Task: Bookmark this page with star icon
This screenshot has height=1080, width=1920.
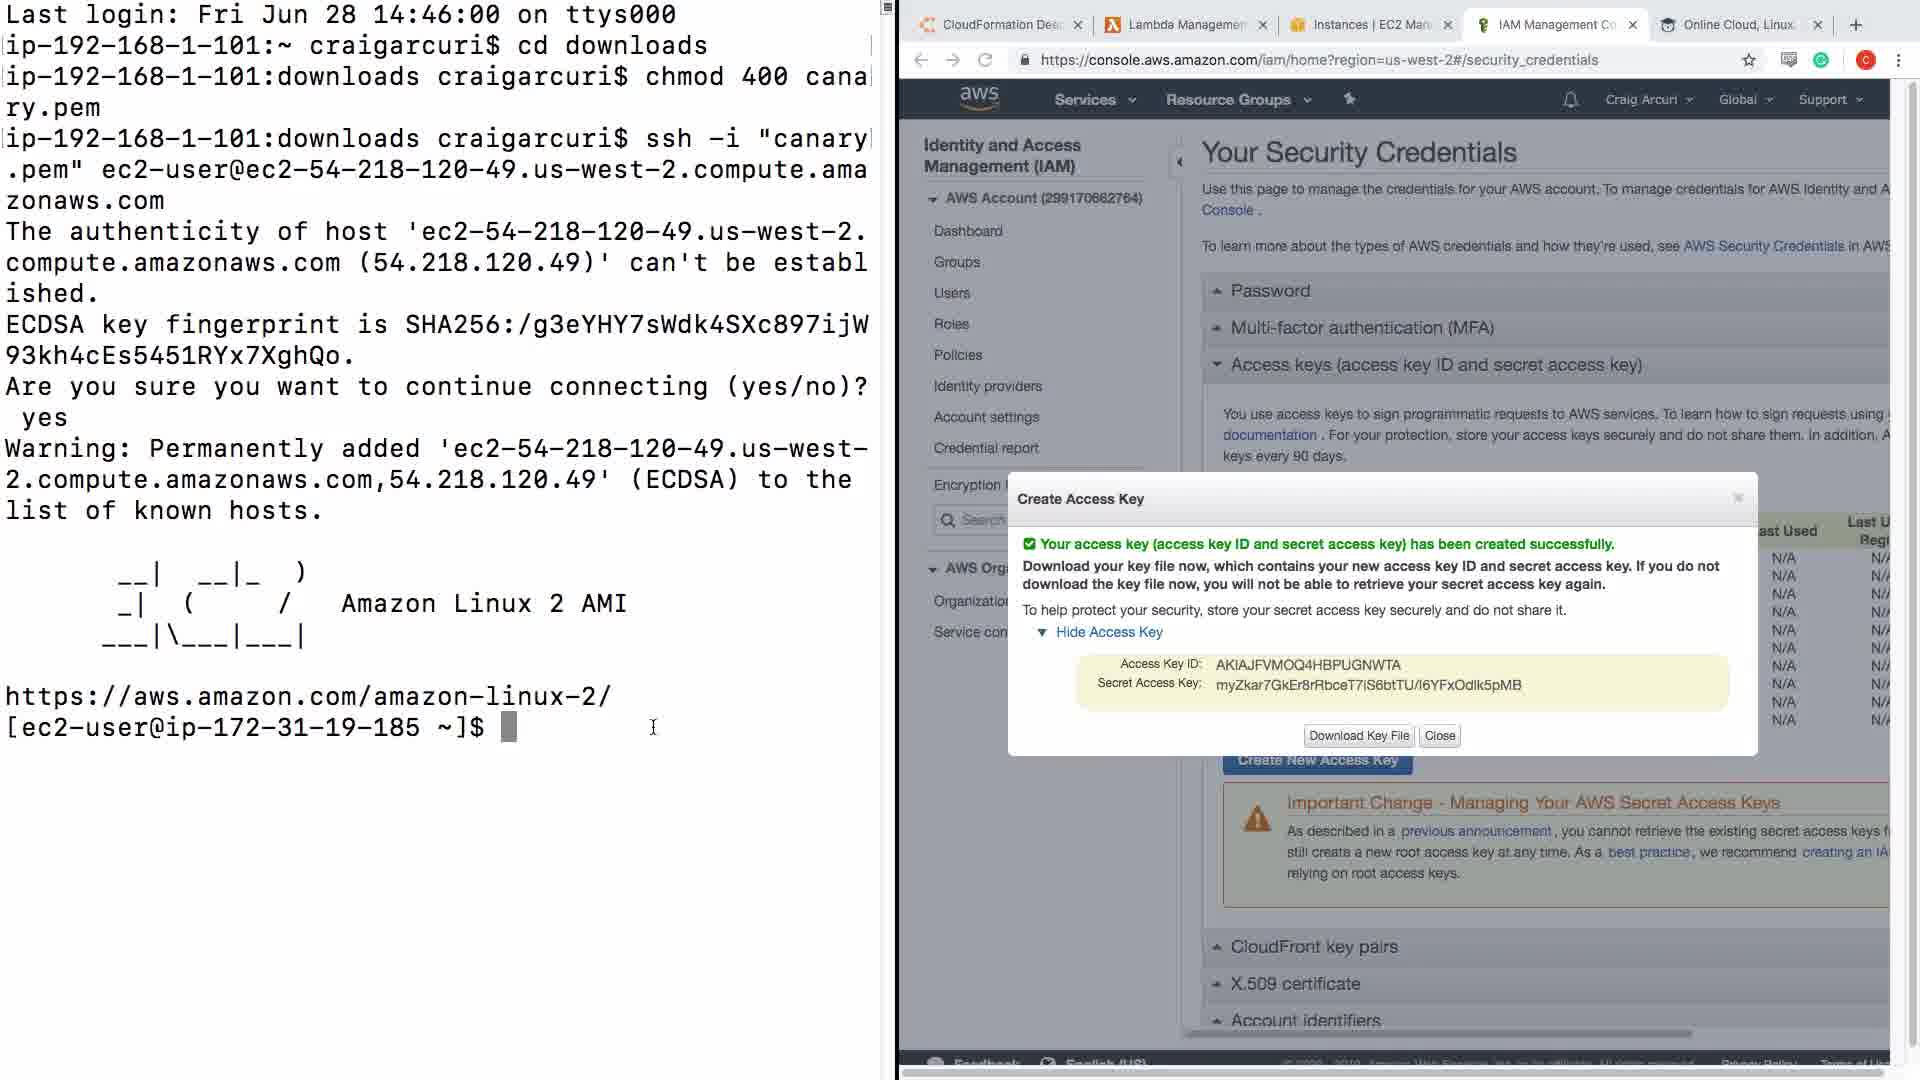Action: pyautogui.click(x=1748, y=60)
